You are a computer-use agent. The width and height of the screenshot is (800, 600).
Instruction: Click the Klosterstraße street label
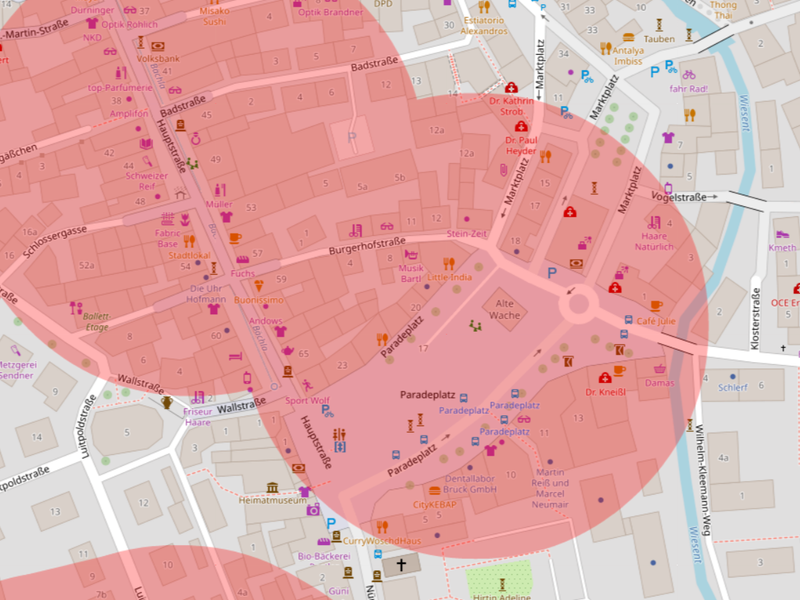755,319
